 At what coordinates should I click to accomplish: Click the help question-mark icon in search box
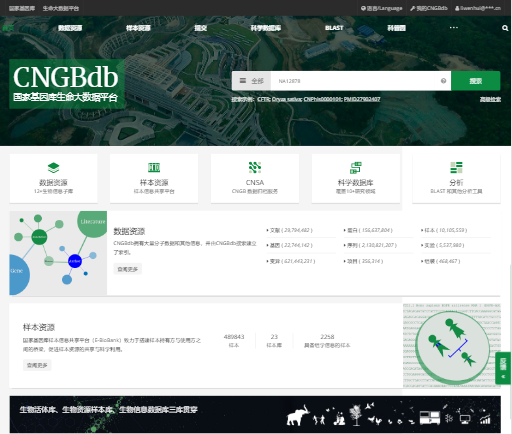pos(443,81)
